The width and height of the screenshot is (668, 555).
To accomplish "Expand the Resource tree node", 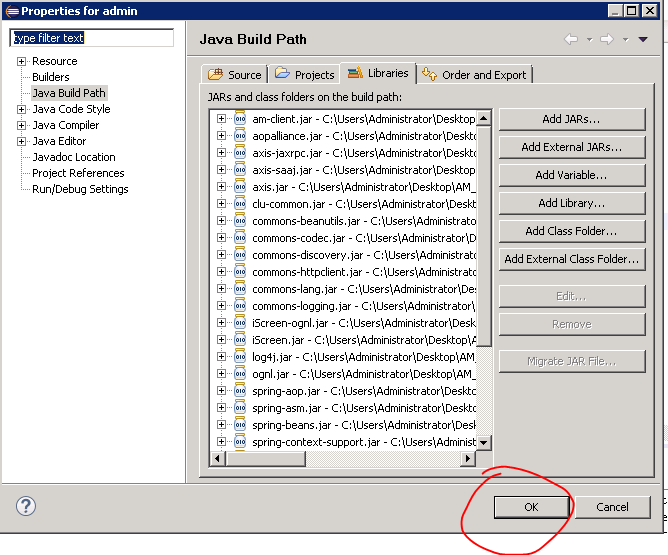I will pos(21,61).
